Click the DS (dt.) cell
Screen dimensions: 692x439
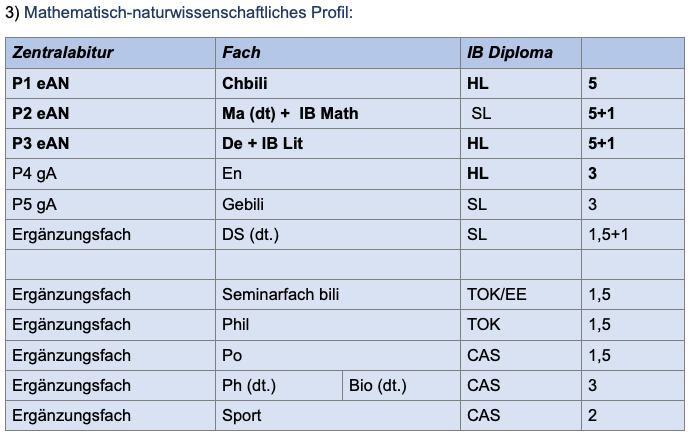[x=338, y=234]
